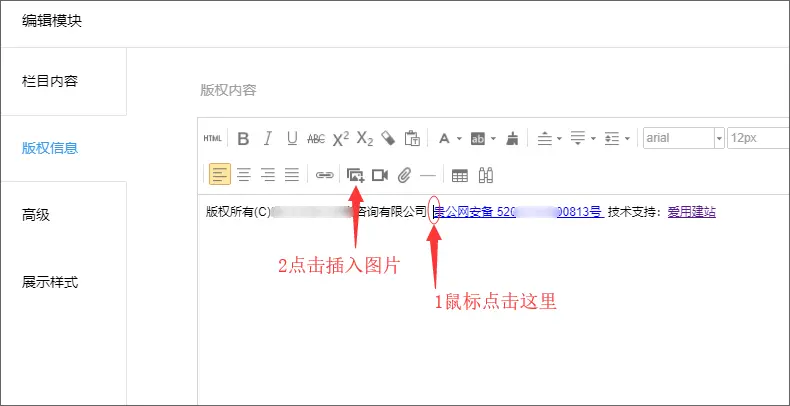Insert a table
790x406 pixels.
[x=460, y=175]
